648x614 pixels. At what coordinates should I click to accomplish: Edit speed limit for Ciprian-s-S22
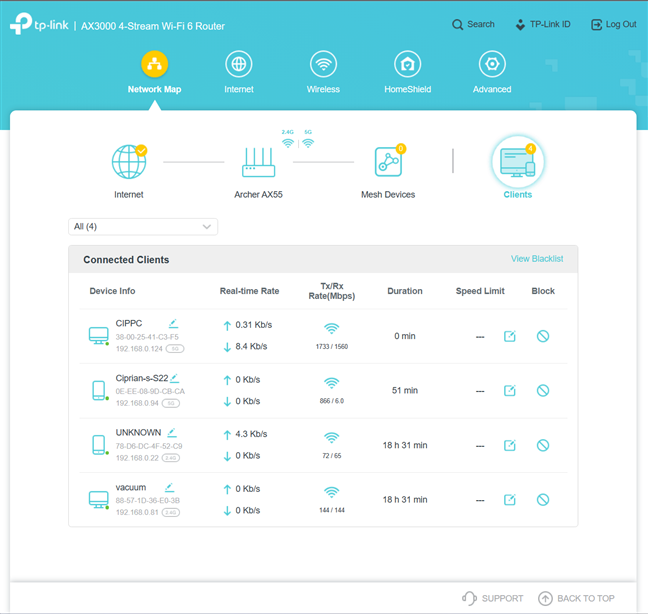coord(510,390)
